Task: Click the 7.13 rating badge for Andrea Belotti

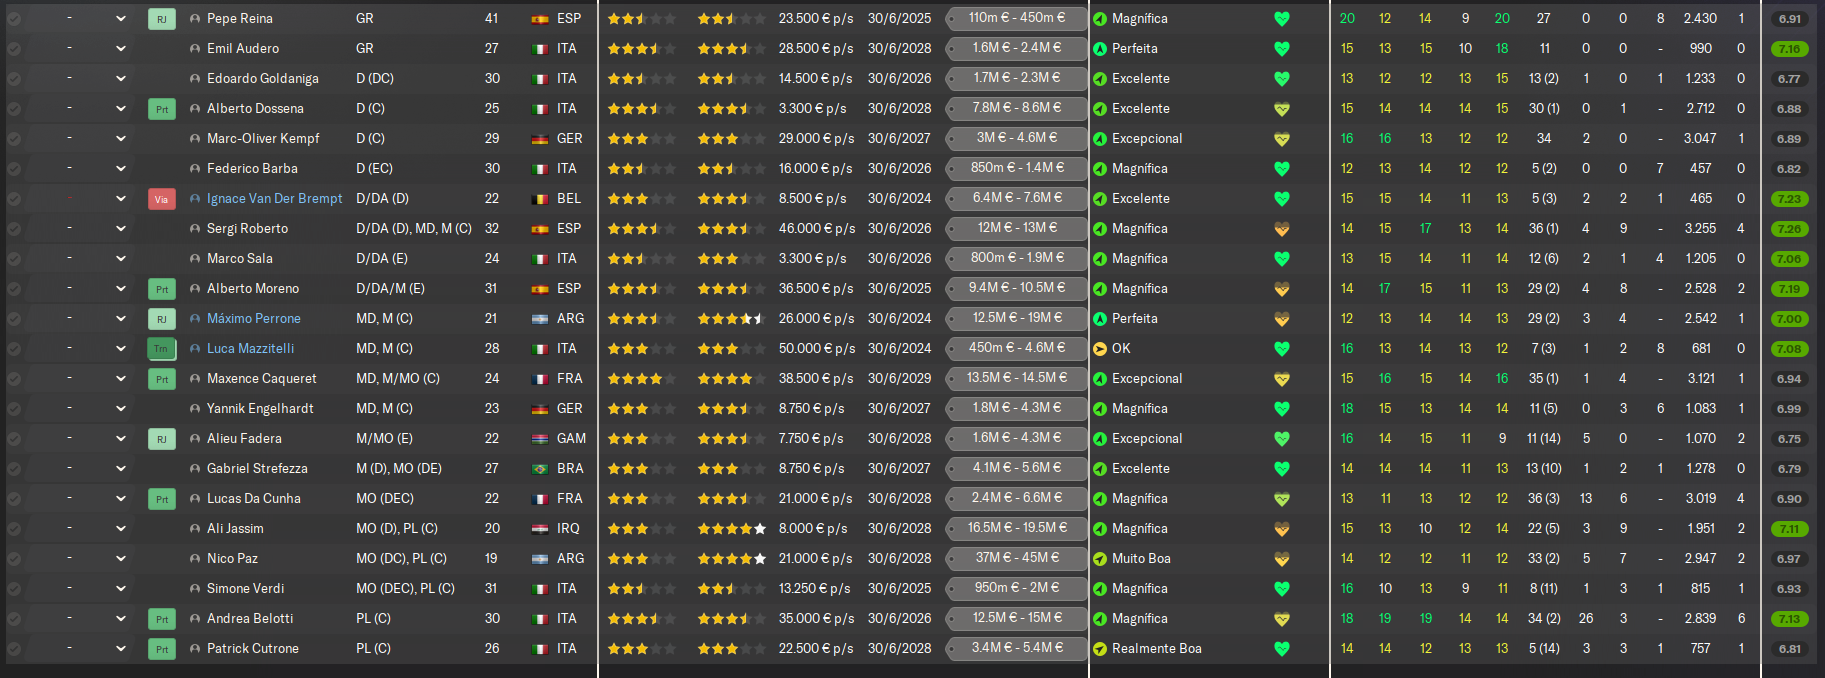Action: coord(1789,619)
